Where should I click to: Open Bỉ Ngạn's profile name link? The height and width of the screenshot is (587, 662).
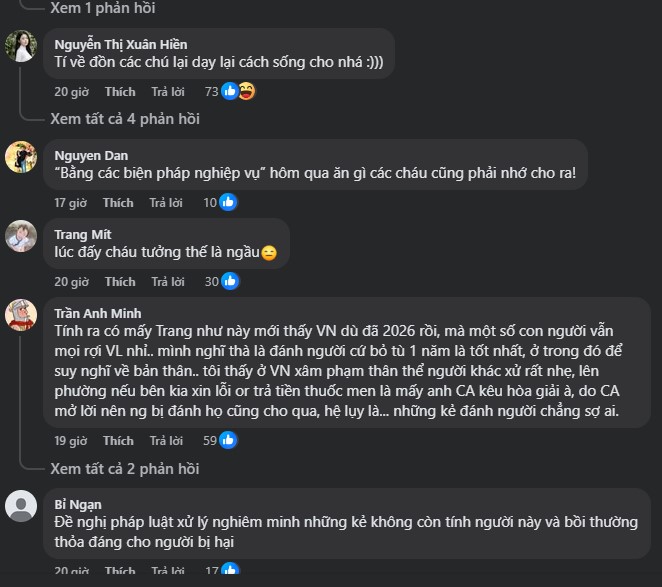[78, 504]
